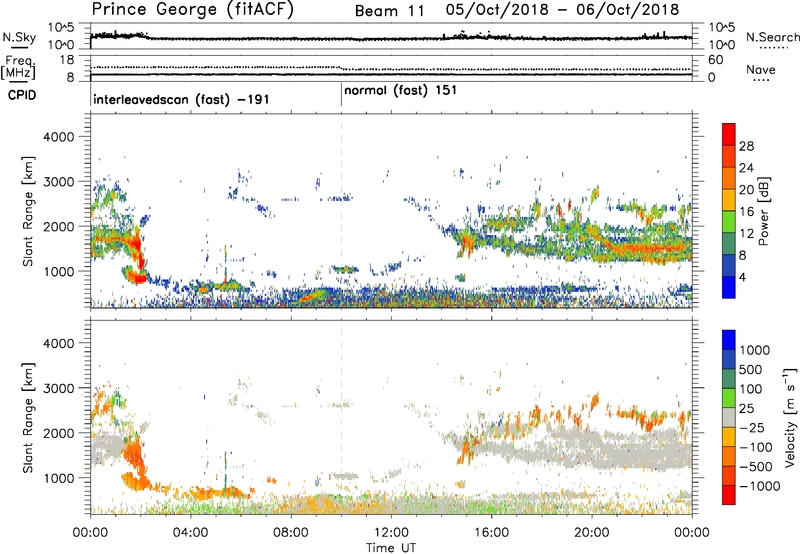Click the 'N.Search' legend label
Image resolution: width=800 pixels, height=554 pixels.
point(772,37)
